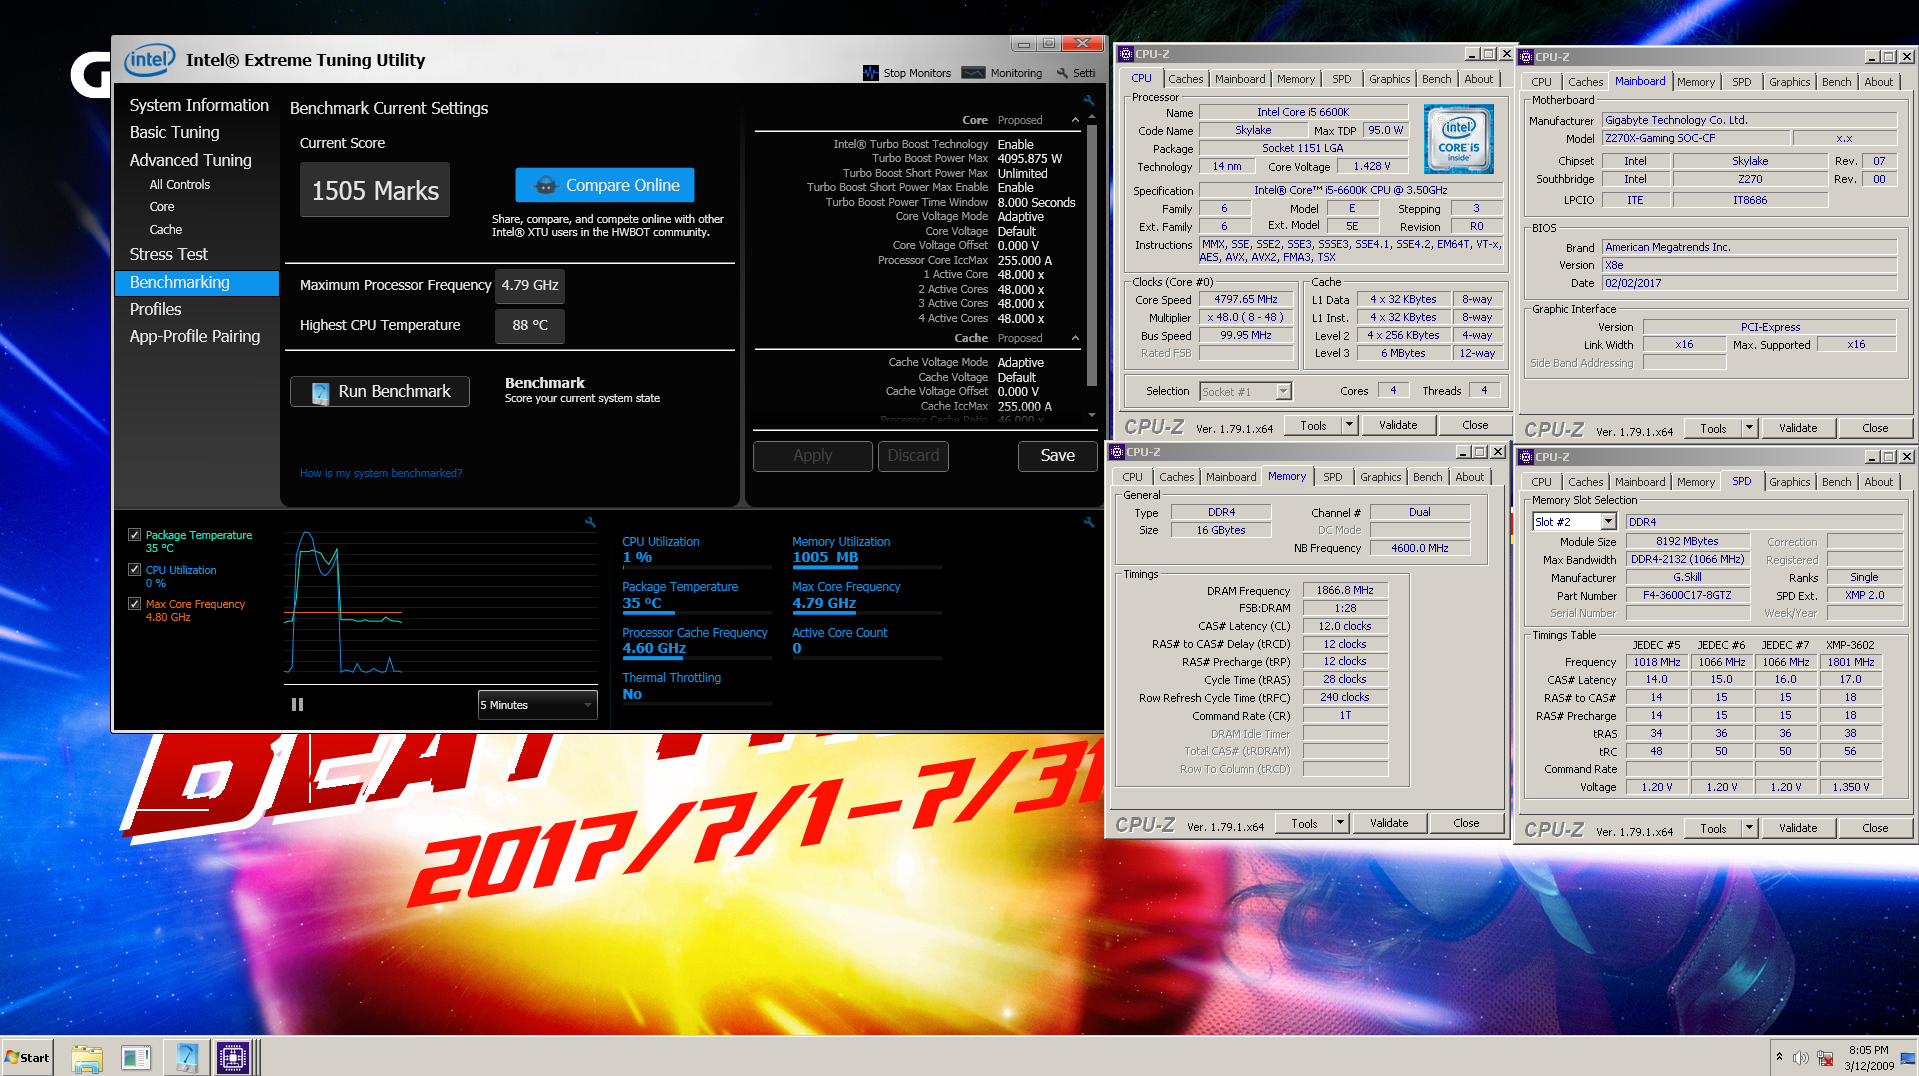Click the settings panel scrollbar thumb
This screenshot has width=1919, height=1076.
(1092, 255)
